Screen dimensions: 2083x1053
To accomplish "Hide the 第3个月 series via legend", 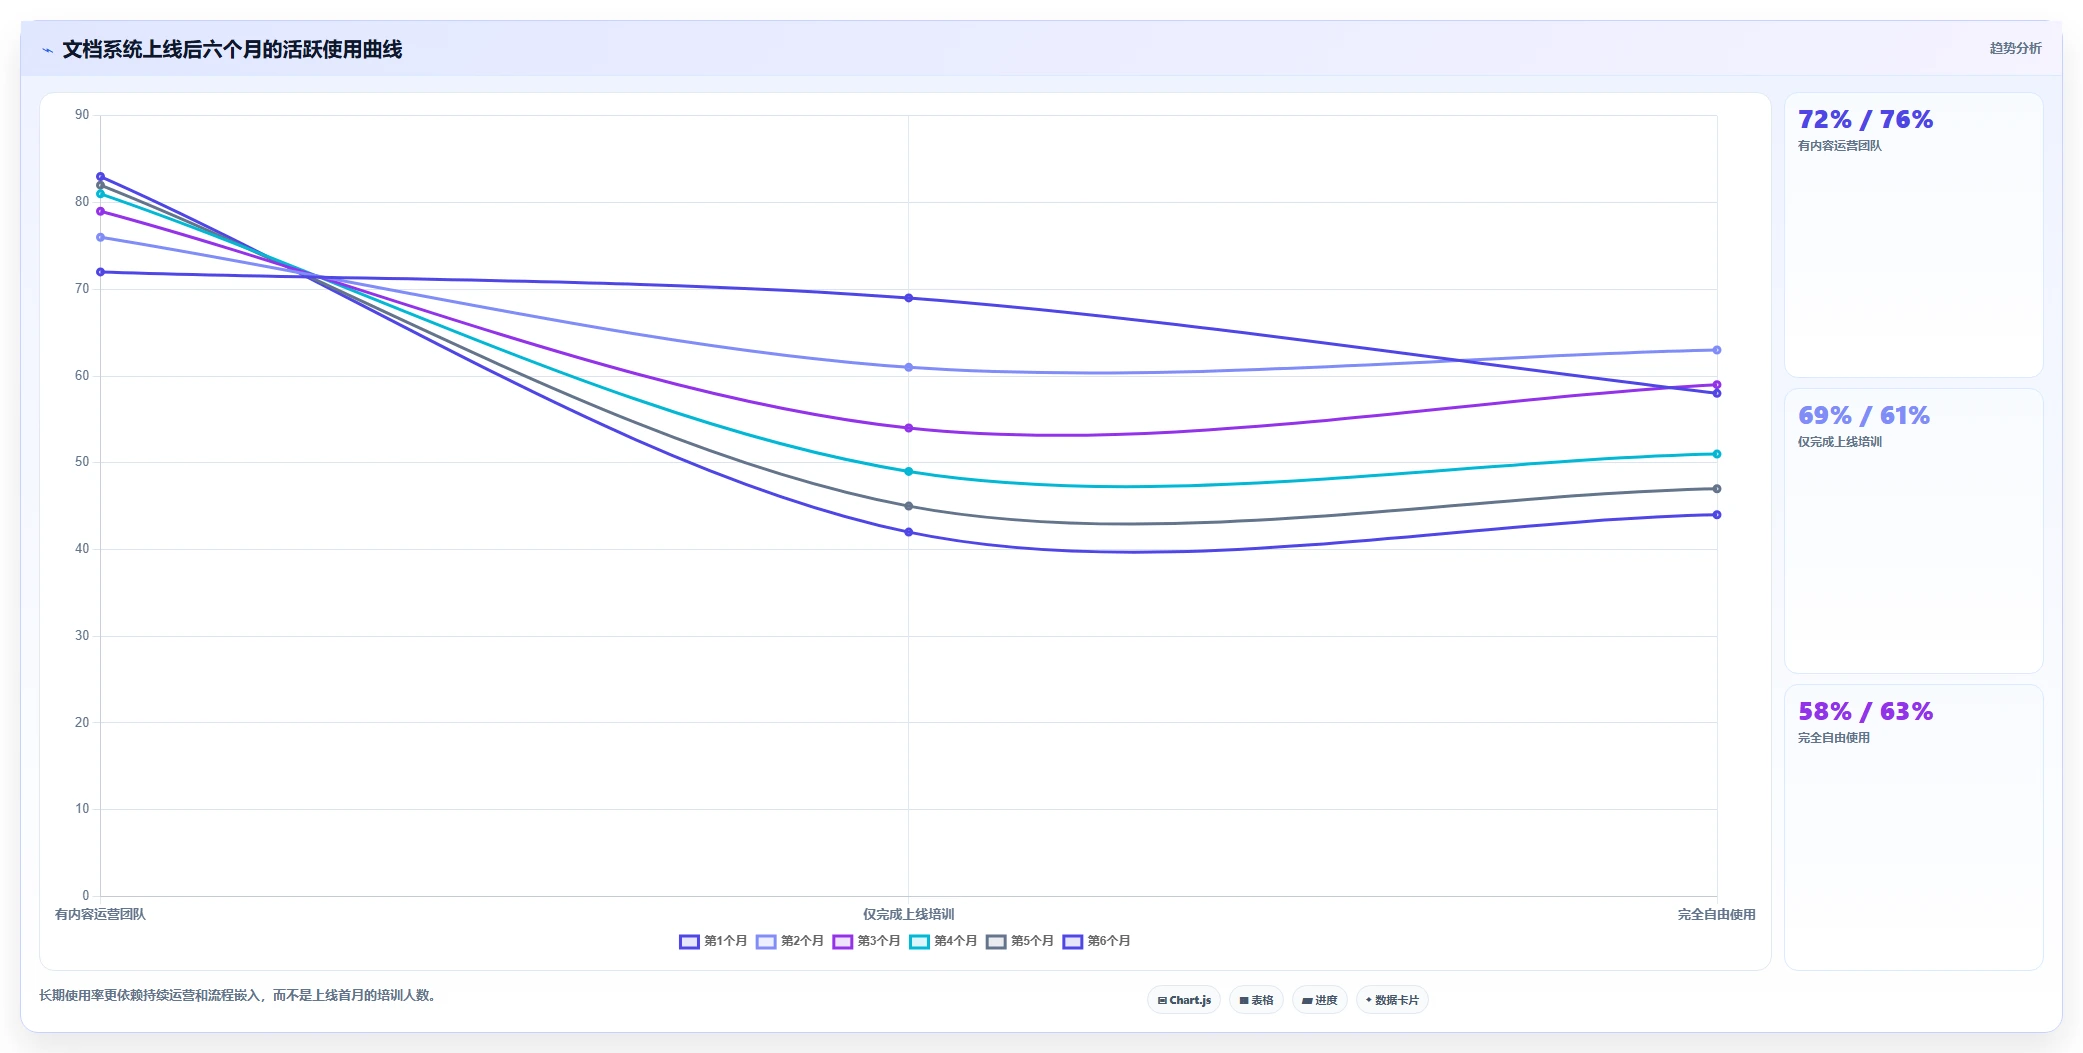I will coord(866,941).
